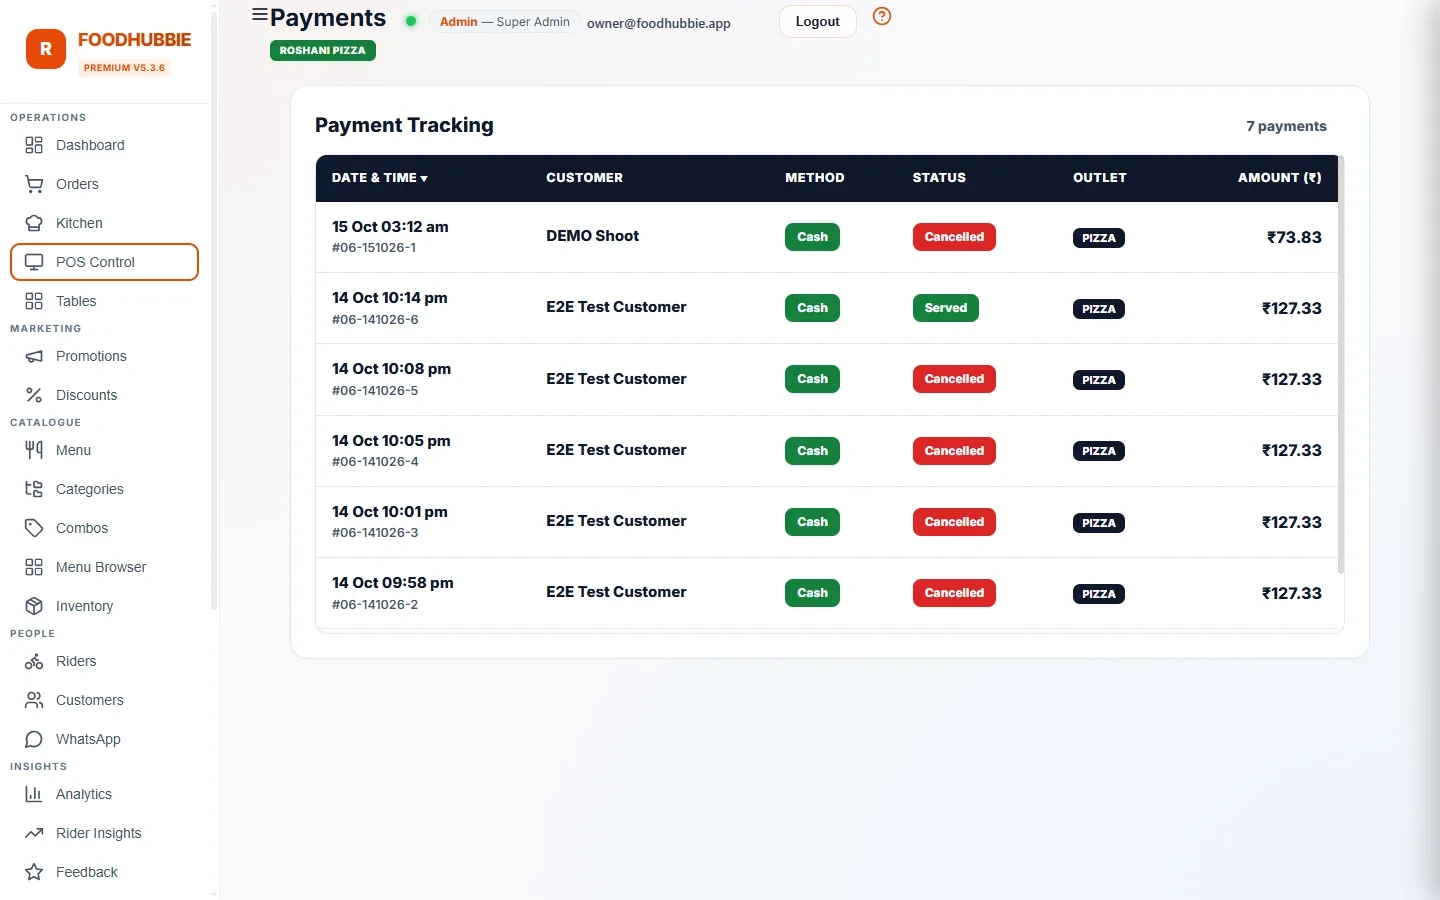This screenshot has width=1440, height=900.
Task: Sort by Date & Time column header
Action: 380,178
